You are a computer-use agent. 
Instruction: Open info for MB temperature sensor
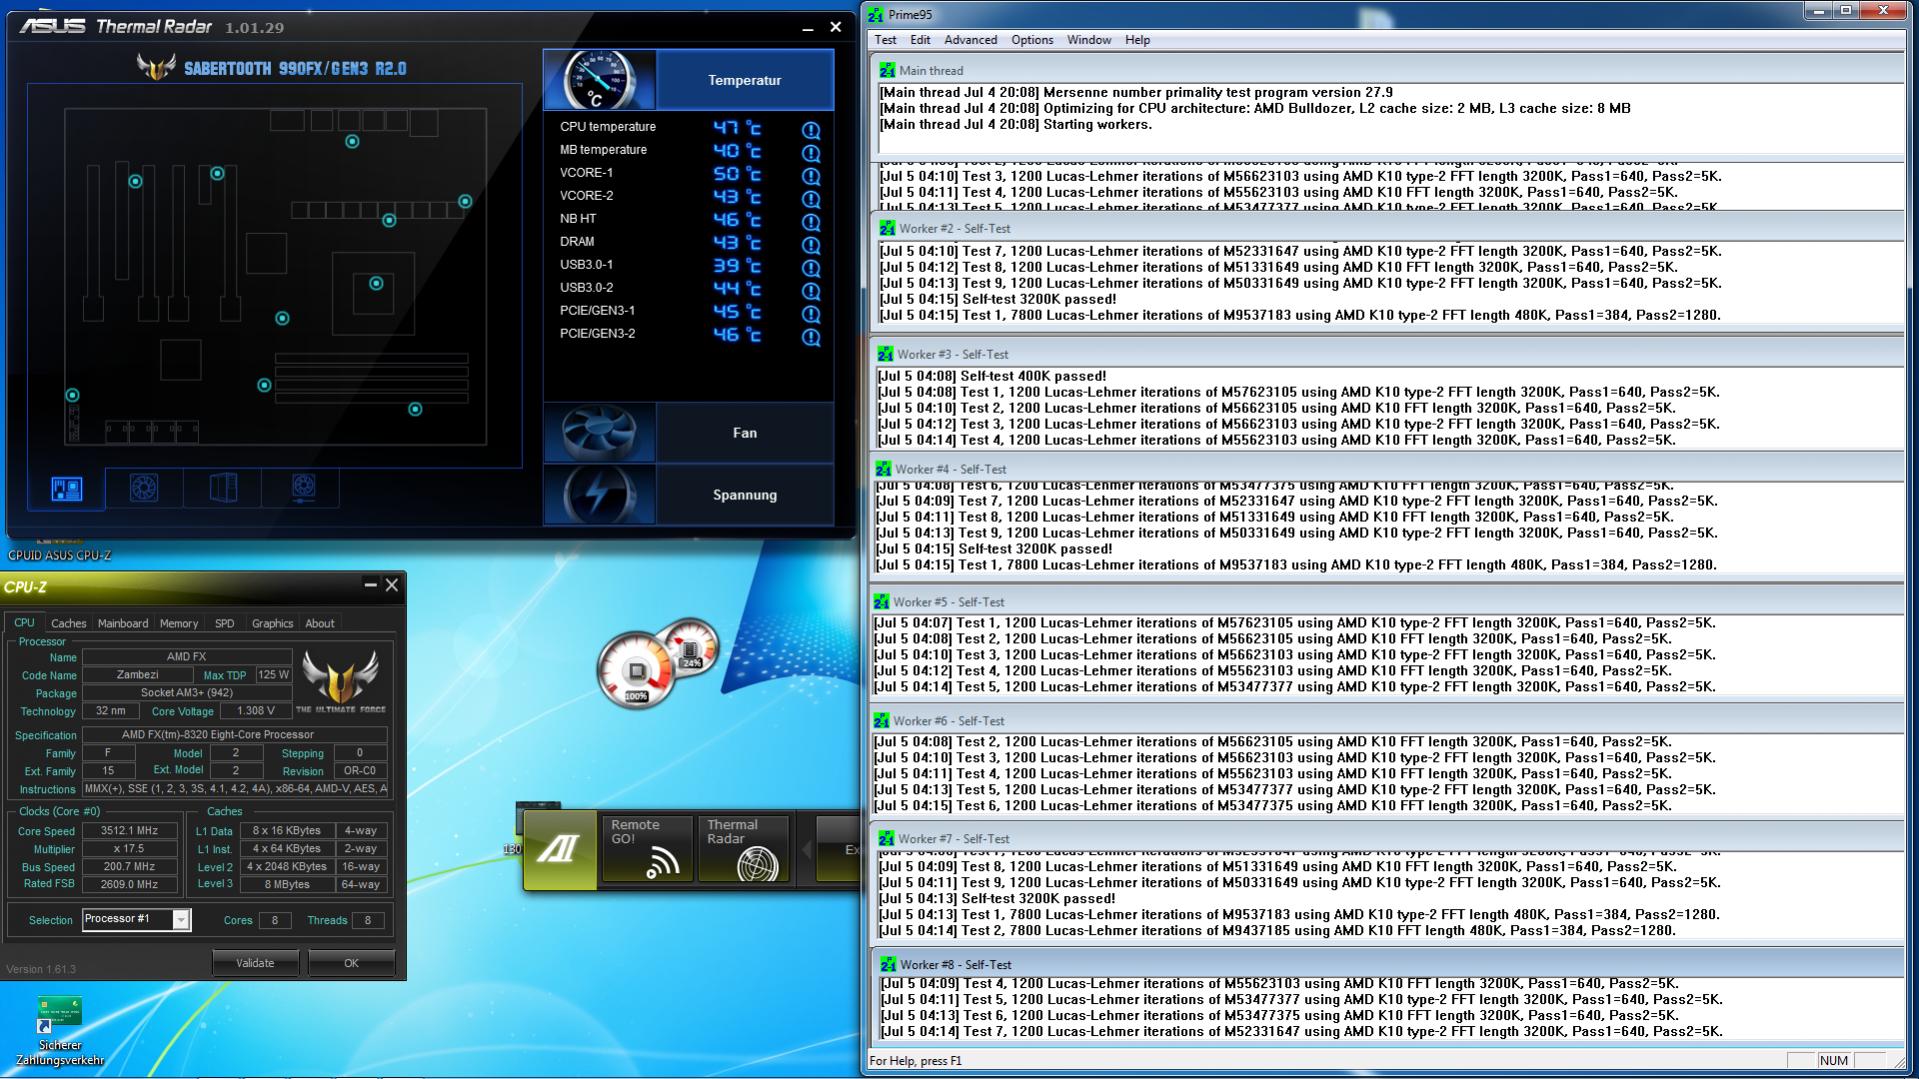click(x=811, y=153)
